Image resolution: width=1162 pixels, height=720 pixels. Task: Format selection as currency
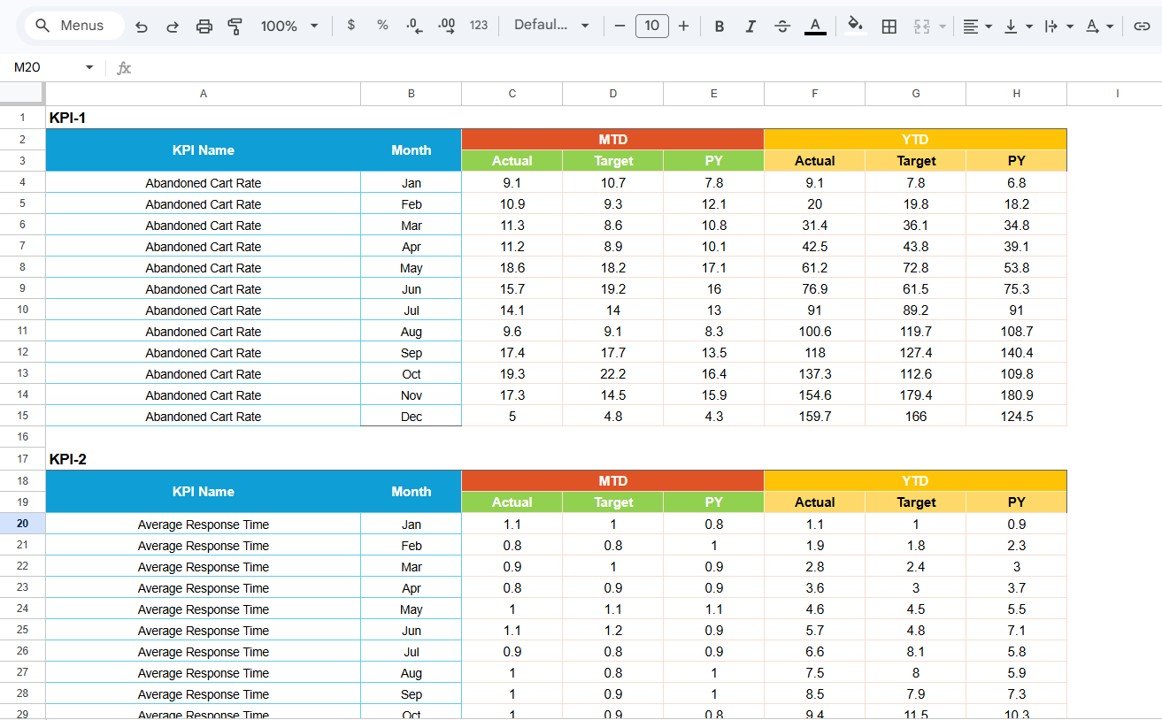click(x=351, y=25)
